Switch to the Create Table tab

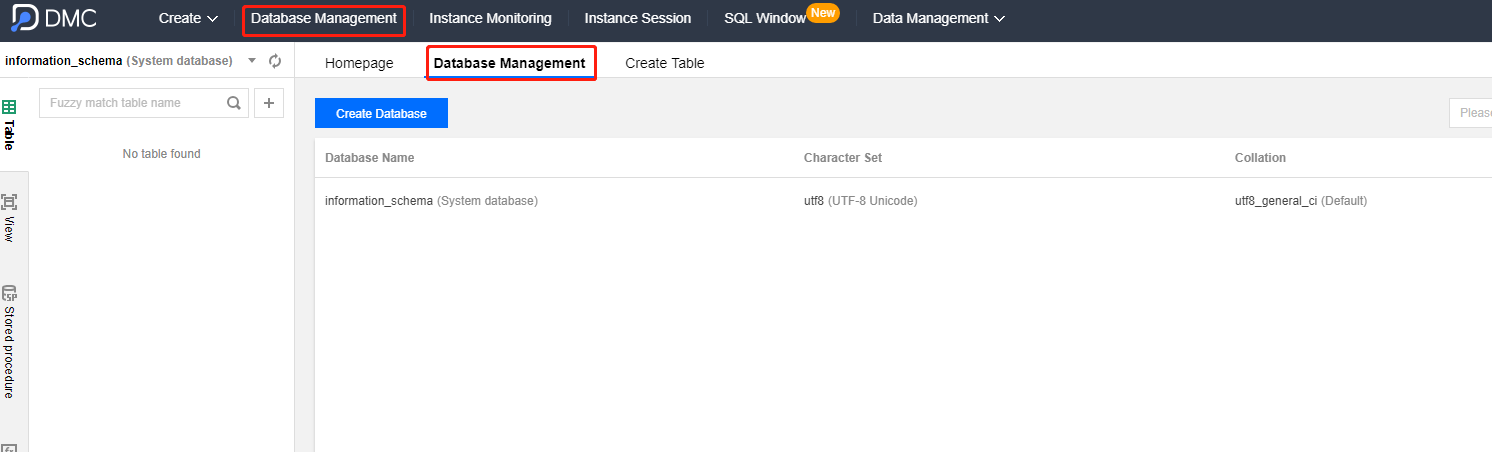[x=665, y=63]
